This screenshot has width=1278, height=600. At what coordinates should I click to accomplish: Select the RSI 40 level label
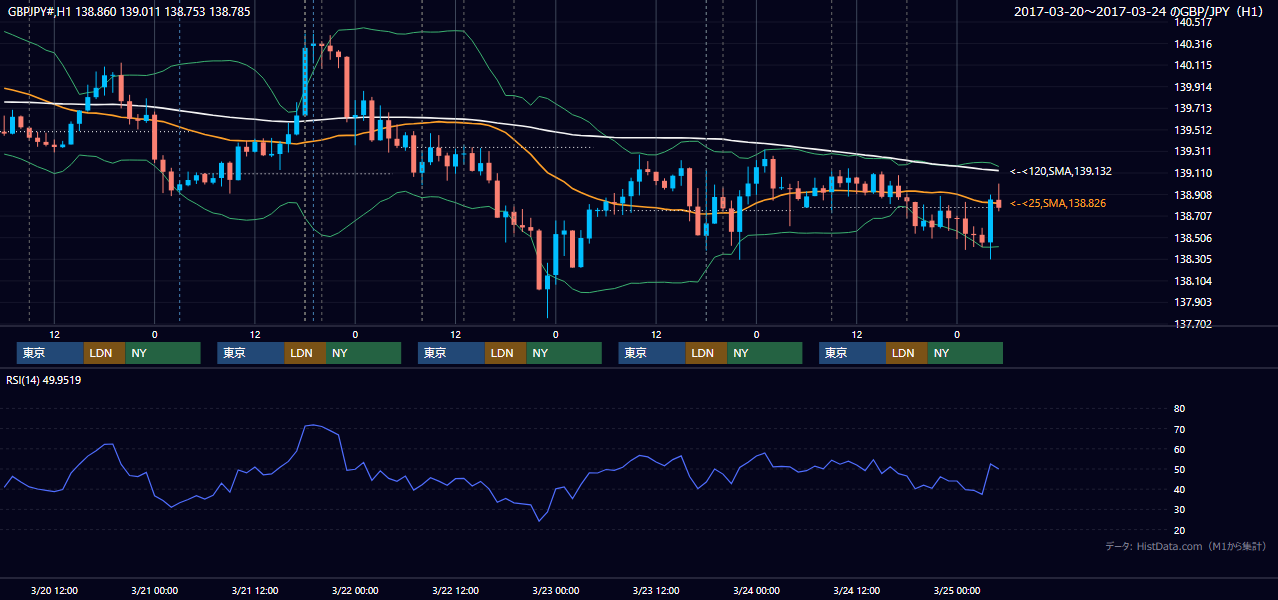coord(1179,489)
